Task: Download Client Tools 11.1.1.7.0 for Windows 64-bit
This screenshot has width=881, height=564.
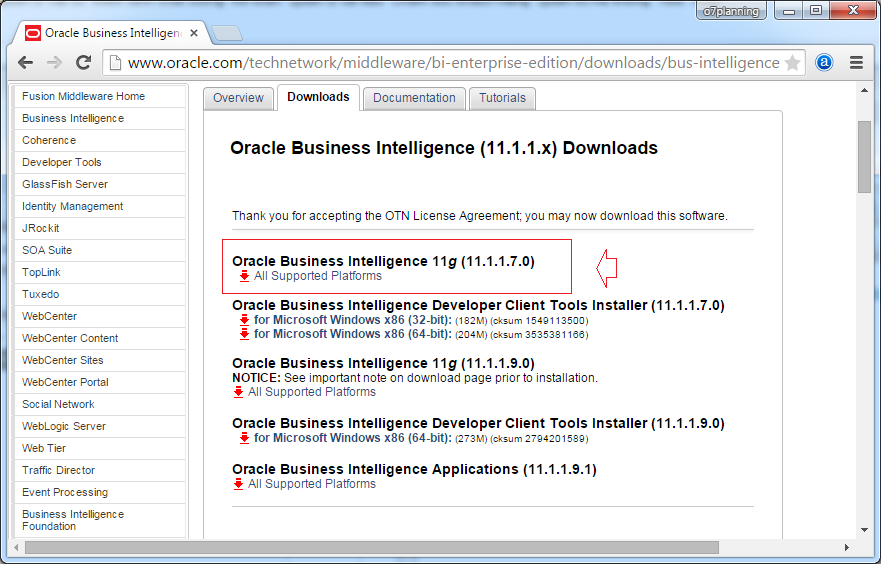Action: (x=353, y=334)
